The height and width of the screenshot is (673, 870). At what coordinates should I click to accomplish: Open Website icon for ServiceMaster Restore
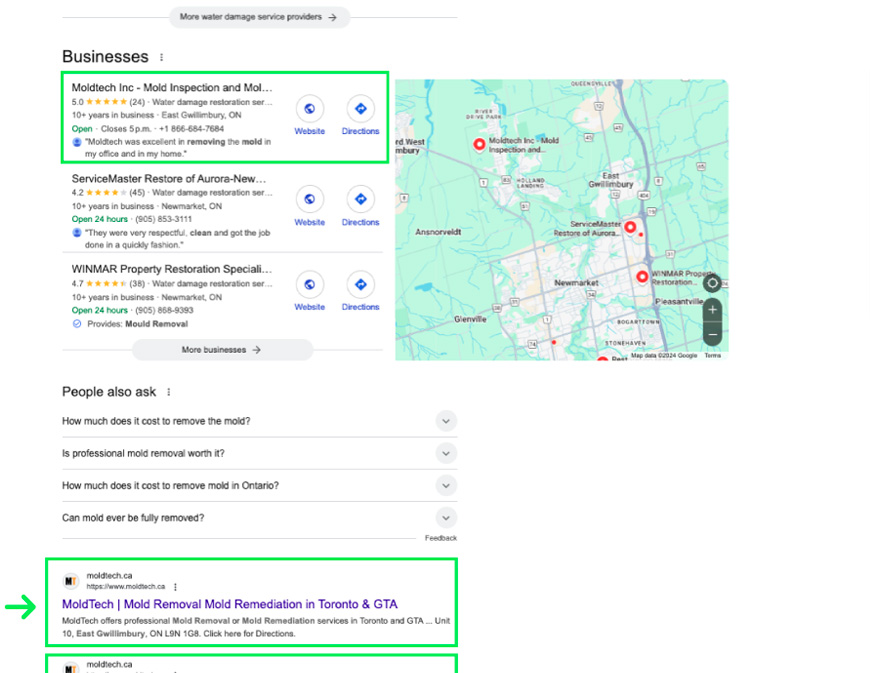pos(309,199)
